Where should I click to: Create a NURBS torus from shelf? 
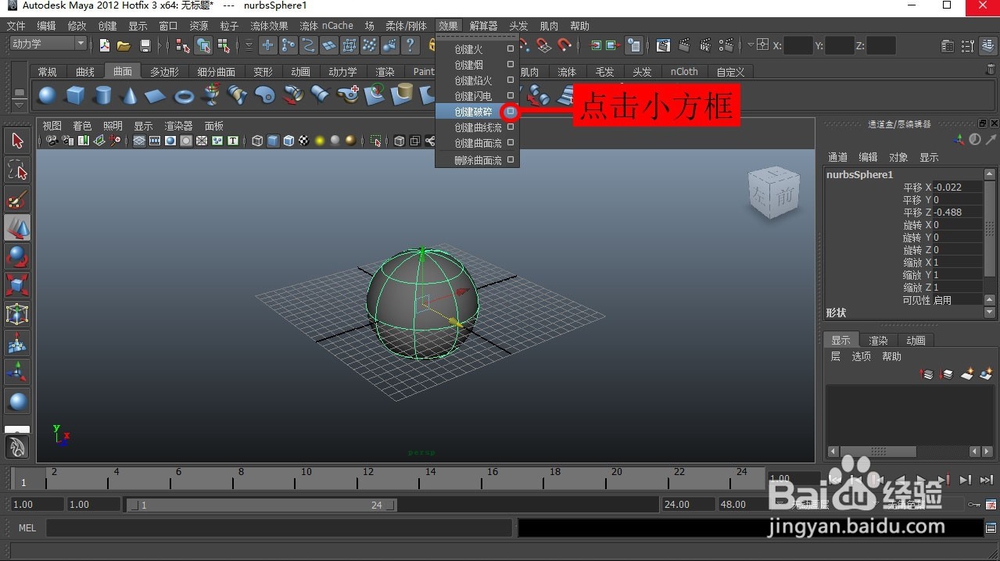(184, 97)
